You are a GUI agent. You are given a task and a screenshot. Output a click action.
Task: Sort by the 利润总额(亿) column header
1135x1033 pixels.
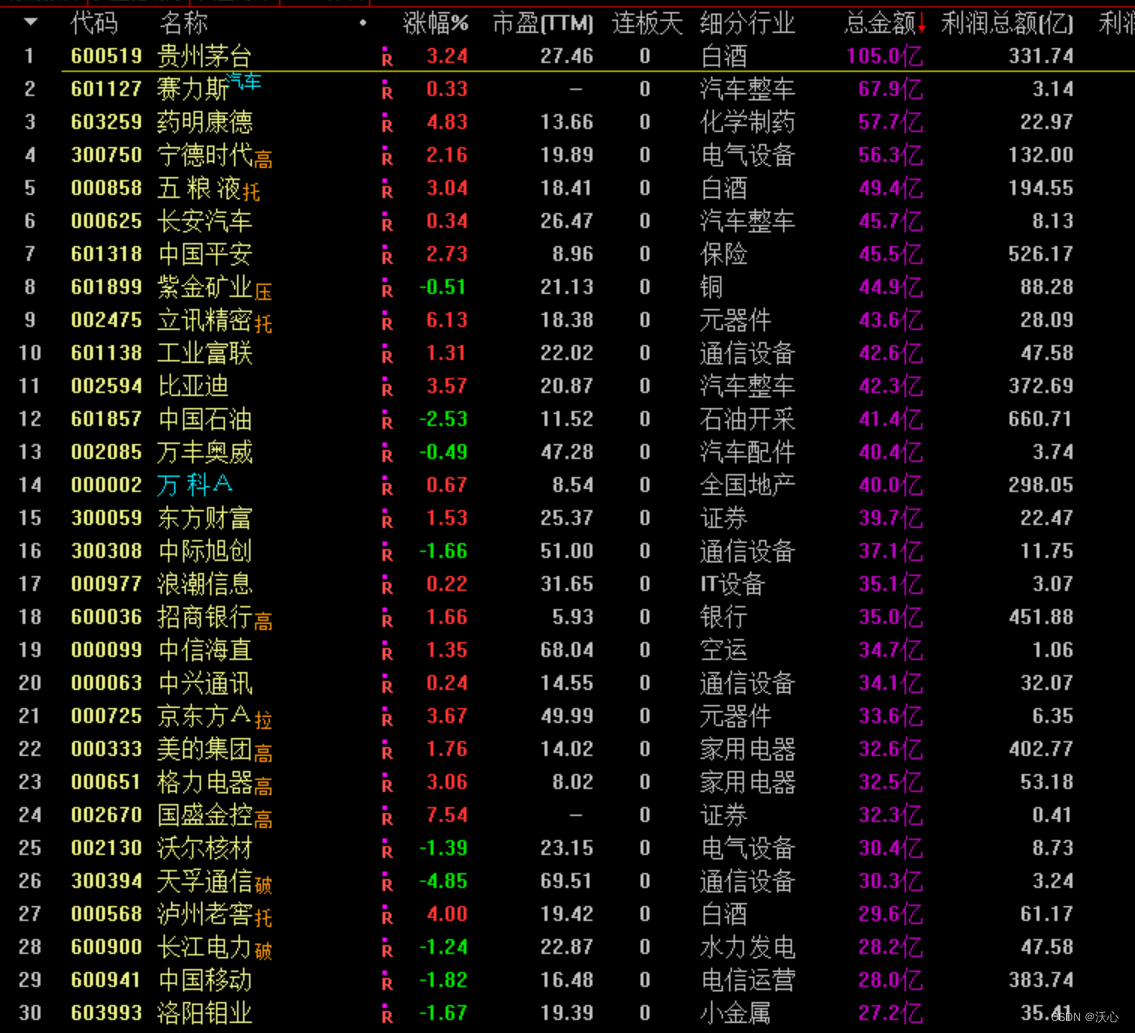pyautogui.click(x=1007, y=24)
